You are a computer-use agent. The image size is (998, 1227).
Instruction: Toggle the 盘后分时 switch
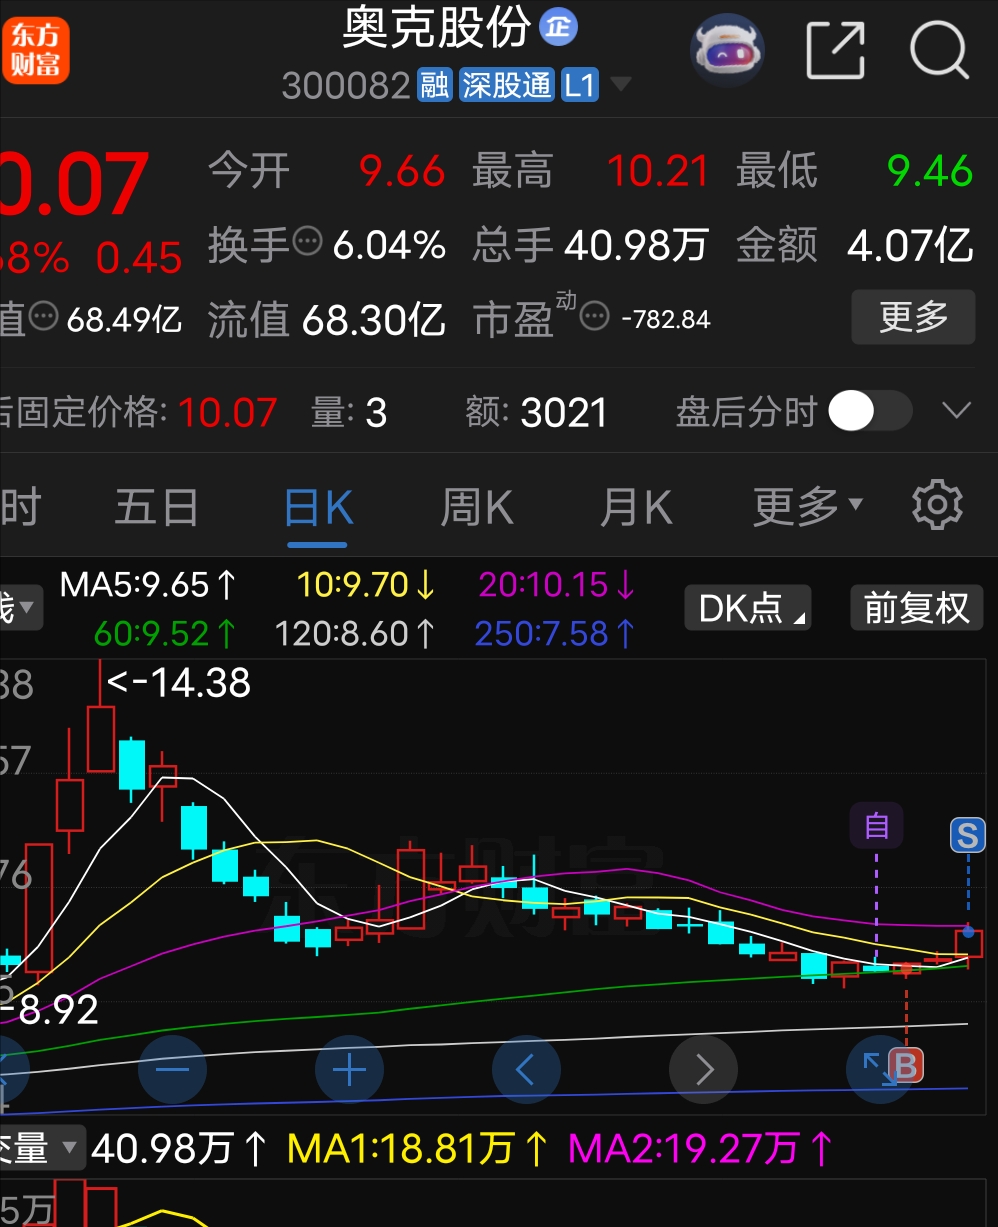(x=869, y=412)
